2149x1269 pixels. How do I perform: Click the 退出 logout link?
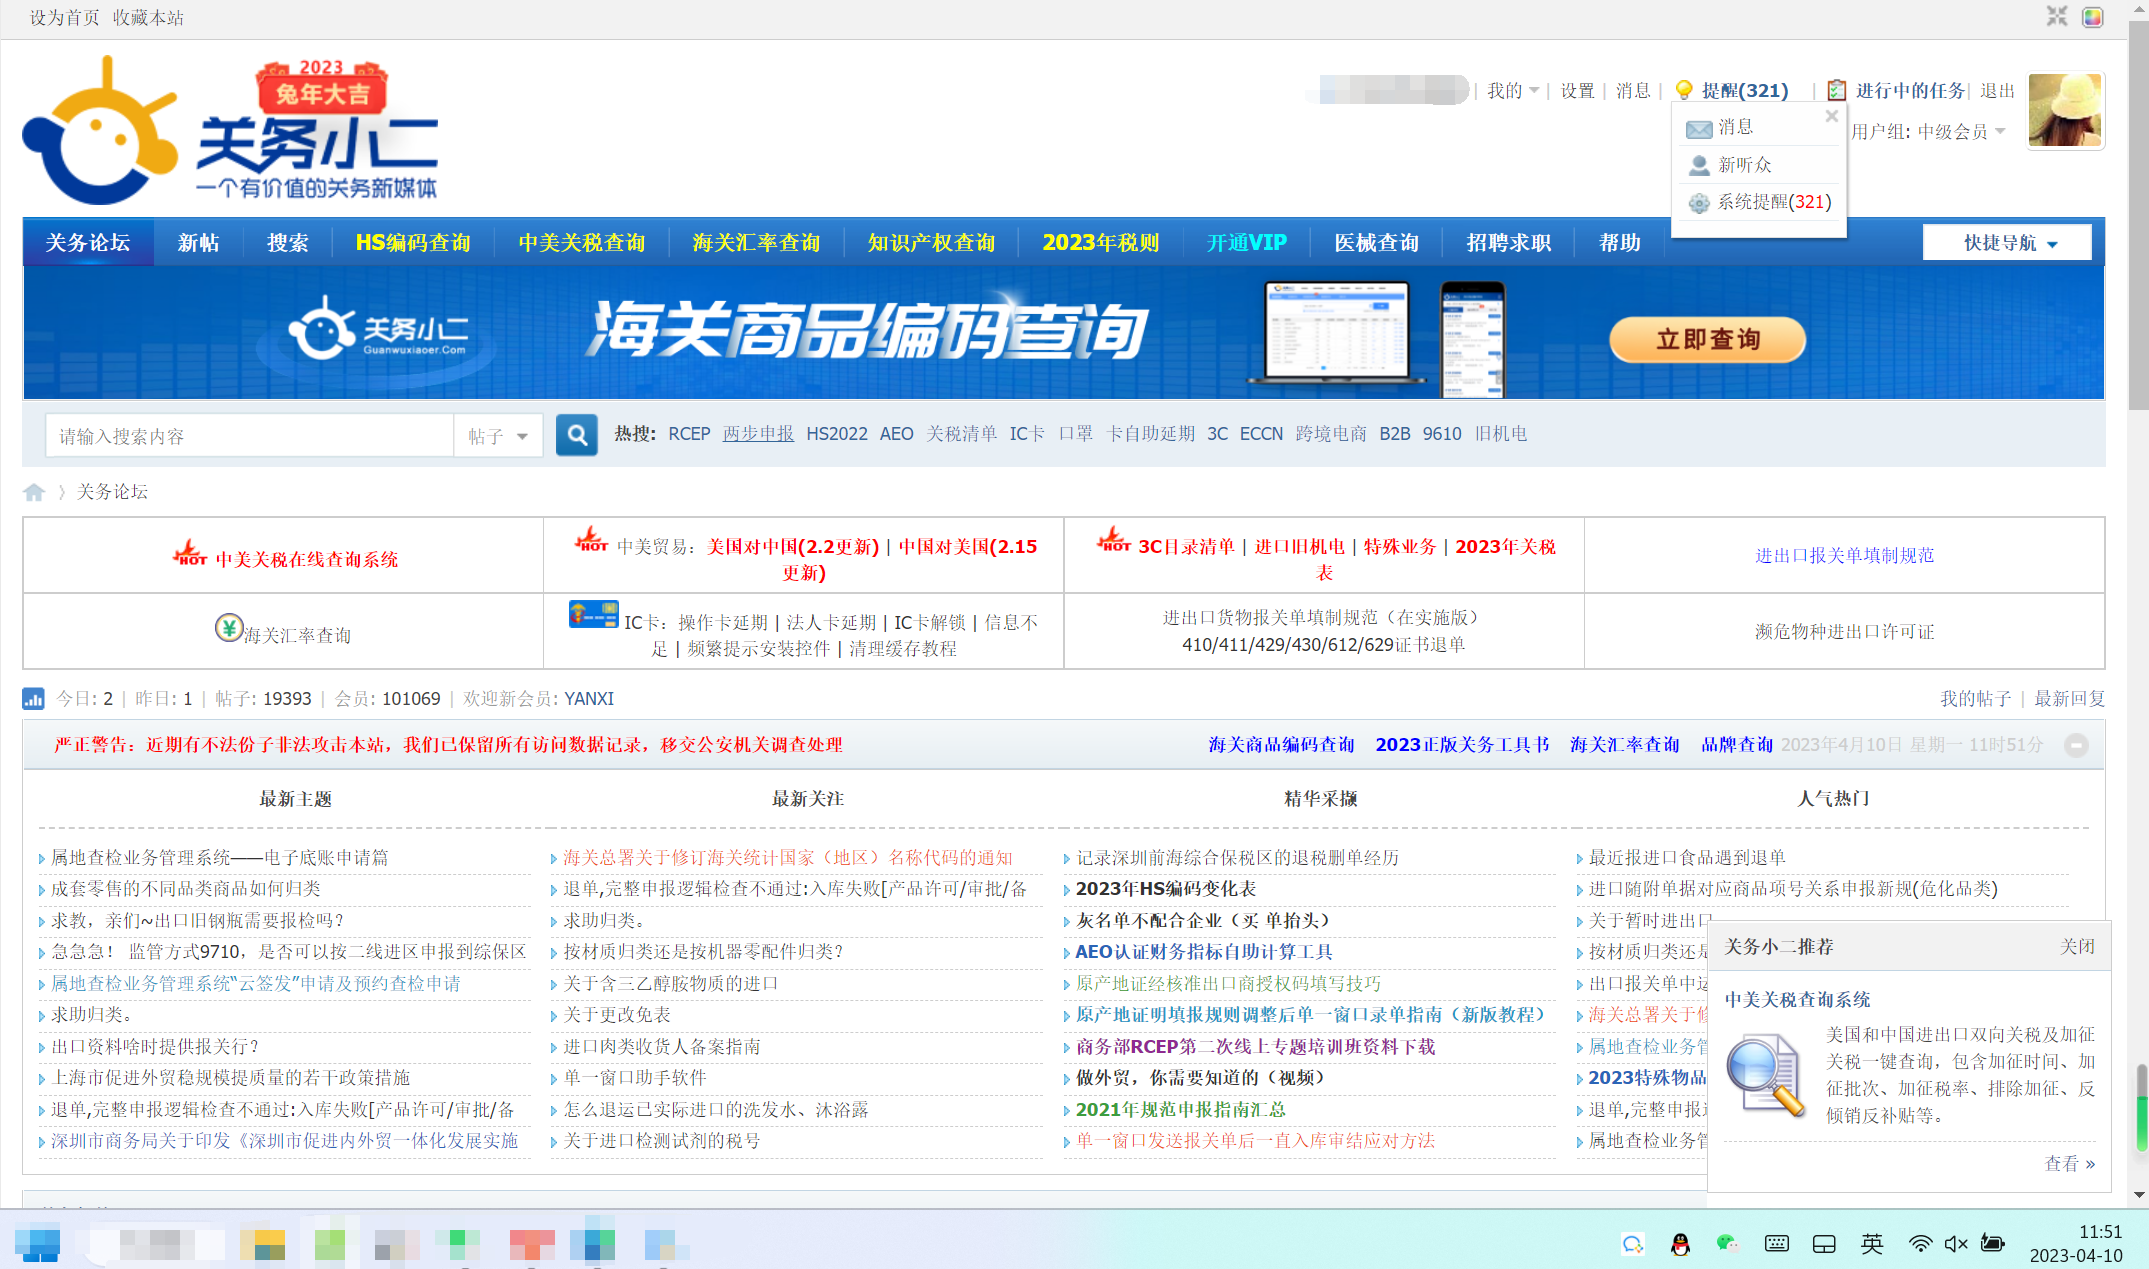[x=1997, y=91]
